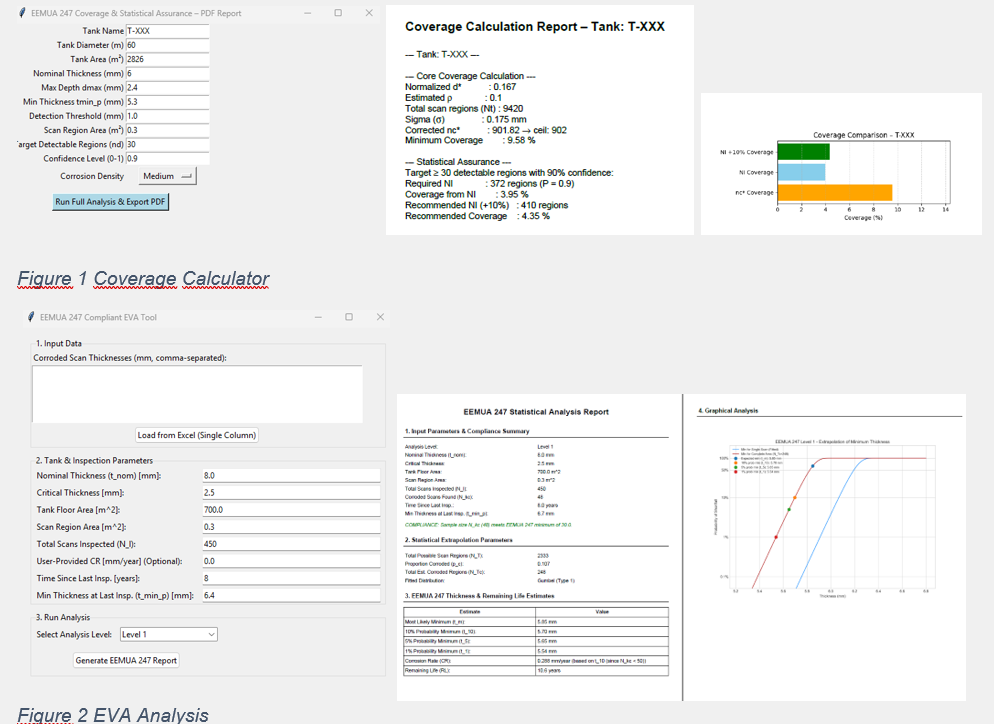Click the light blue NI Coverage bar

point(801,172)
